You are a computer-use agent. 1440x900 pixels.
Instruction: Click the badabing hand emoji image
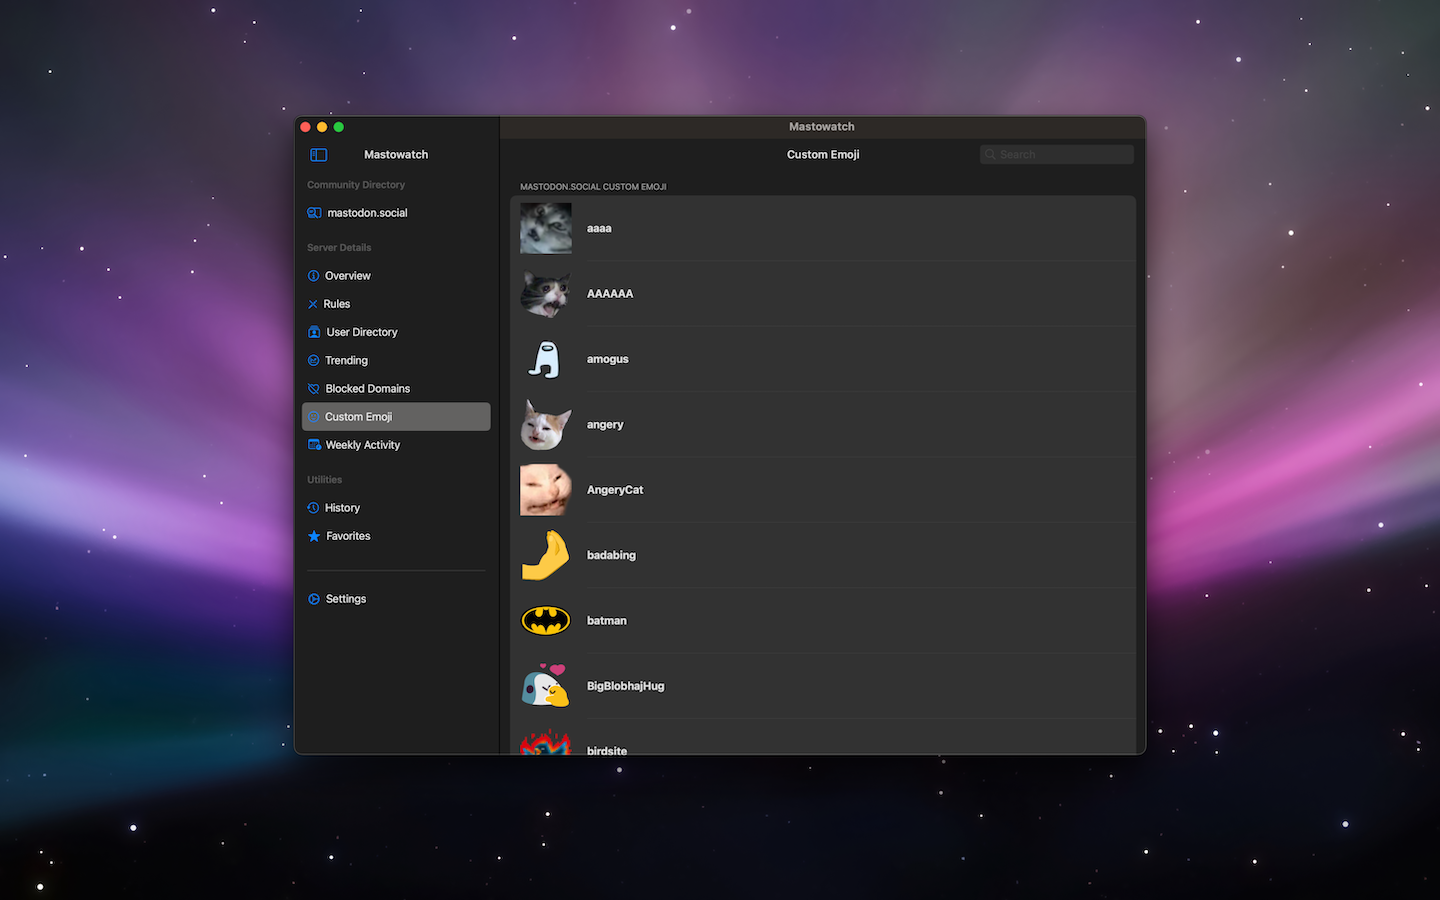(546, 555)
